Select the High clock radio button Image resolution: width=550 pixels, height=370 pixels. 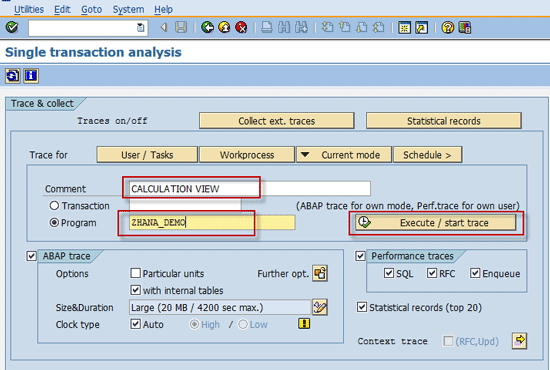point(194,324)
